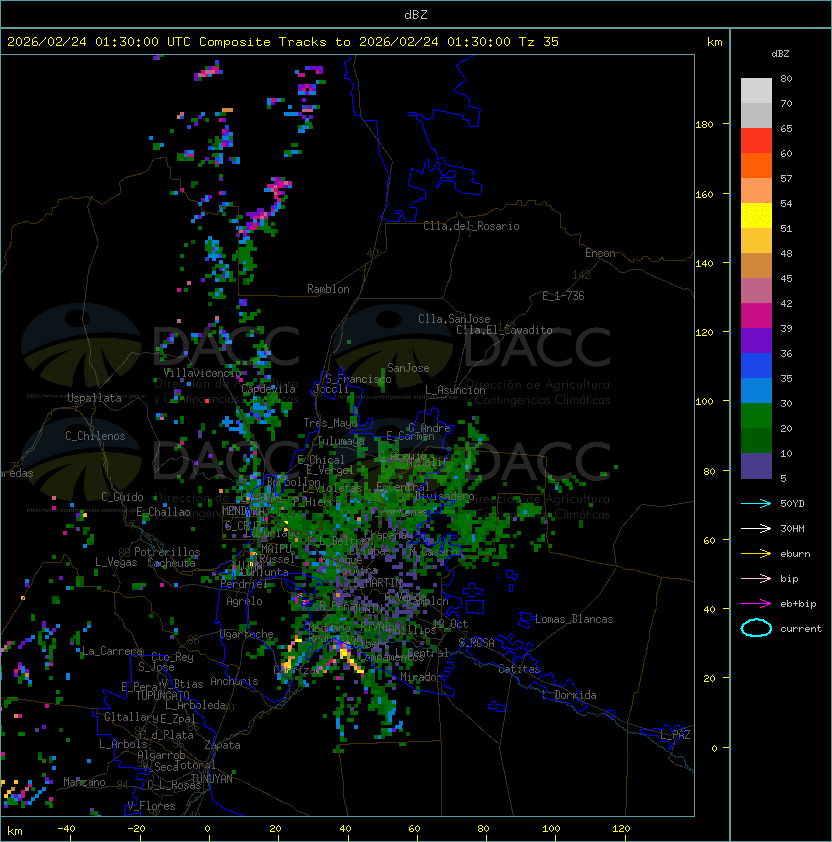Click the 100 km tick on vertical axis
Viewport: 832px width, 842px height.
(x=704, y=402)
